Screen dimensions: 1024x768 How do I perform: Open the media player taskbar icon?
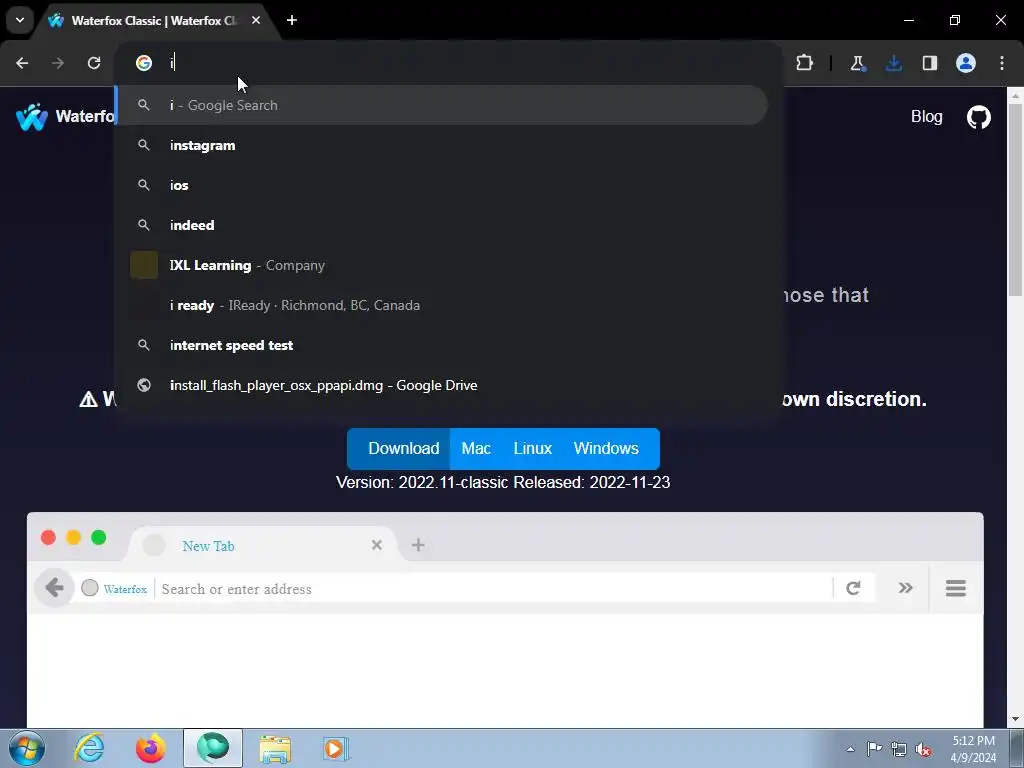tap(336, 748)
